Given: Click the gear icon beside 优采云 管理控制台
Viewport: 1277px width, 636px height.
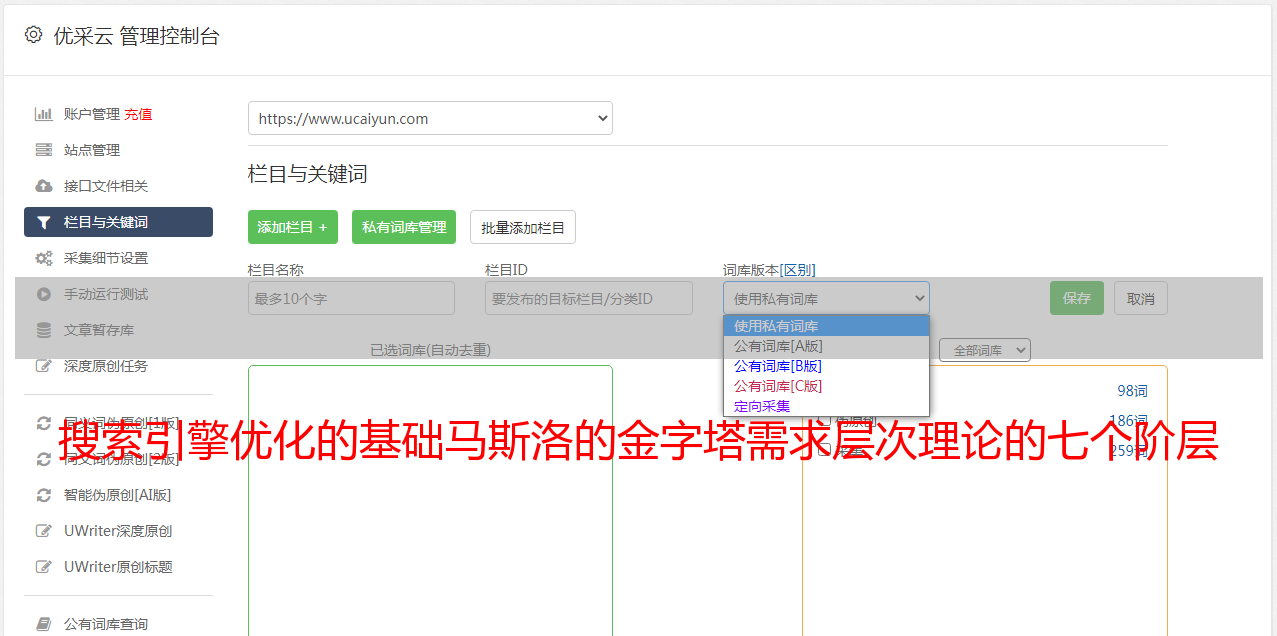Looking at the screenshot, I should pyautogui.click(x=34, y=35).
